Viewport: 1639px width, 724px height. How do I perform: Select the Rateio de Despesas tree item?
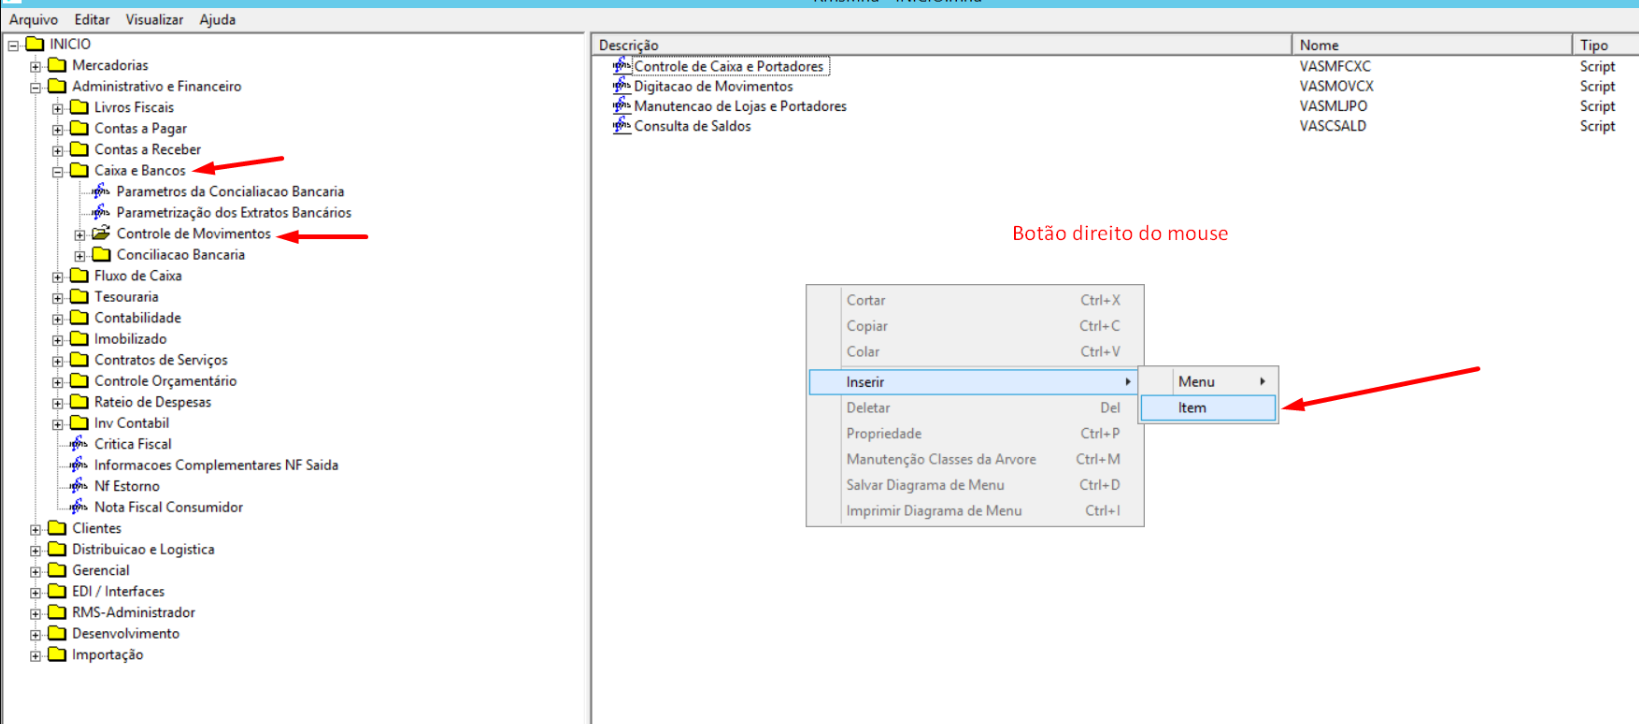pos(152,402)
